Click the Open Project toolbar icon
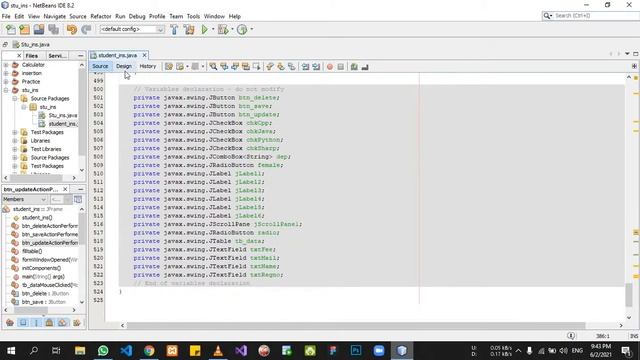Viewport: 640px width, 360px height. pos(39,29)
